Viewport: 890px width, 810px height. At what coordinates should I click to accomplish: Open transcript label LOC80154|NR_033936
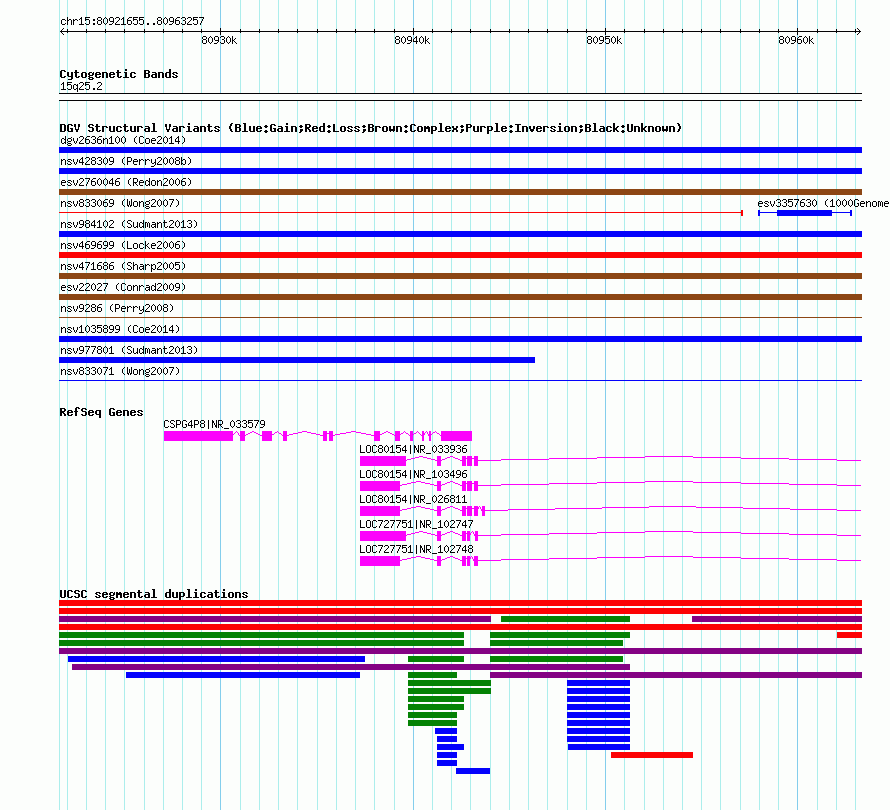pos(413,449)
